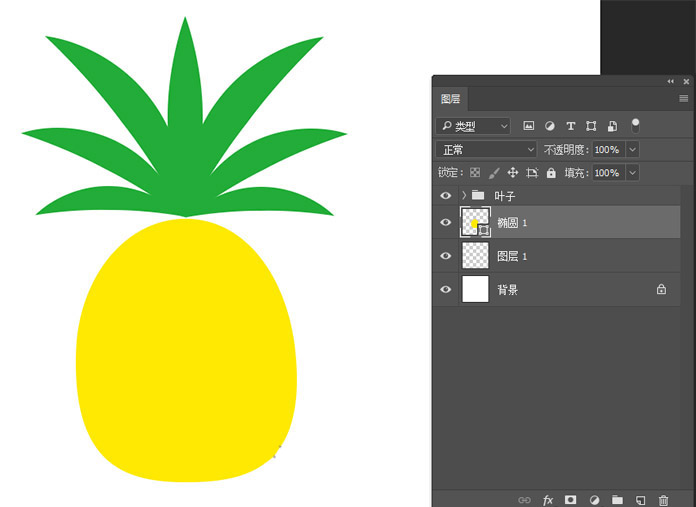696x507 pixels.
Task: Click the lock all padlock icon
Action: coord(551,172)
